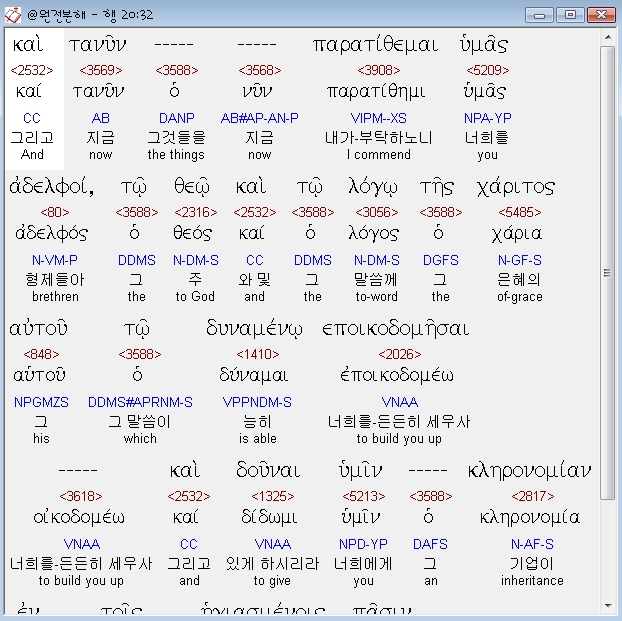This screenshot has height=621, width=622.
Task: Click the gloss 'which'
Action: [x=140, y=438]
